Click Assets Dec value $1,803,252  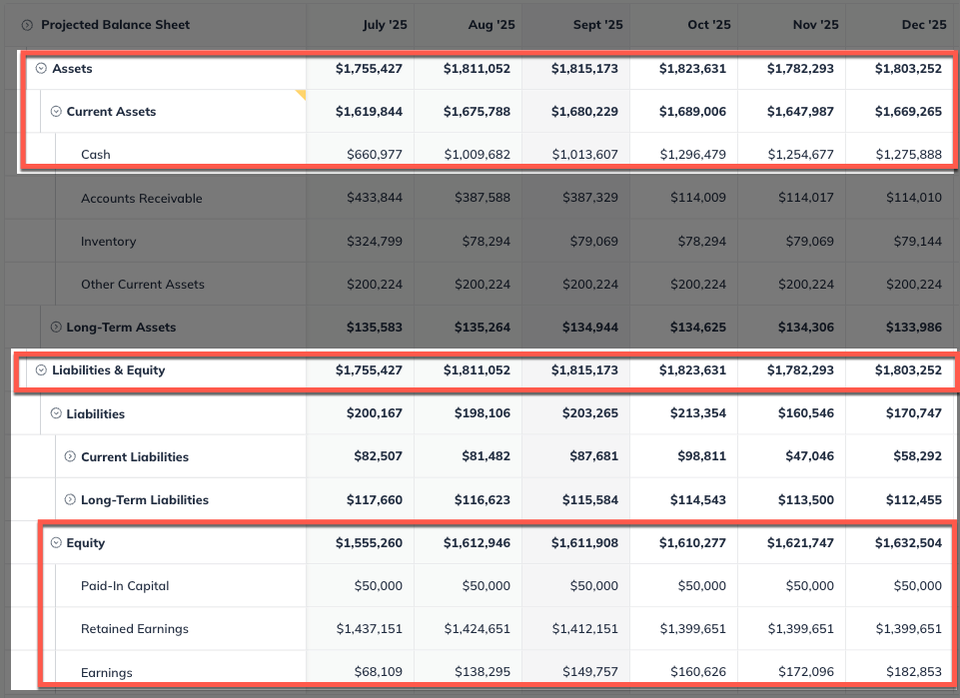pos(908,69)
